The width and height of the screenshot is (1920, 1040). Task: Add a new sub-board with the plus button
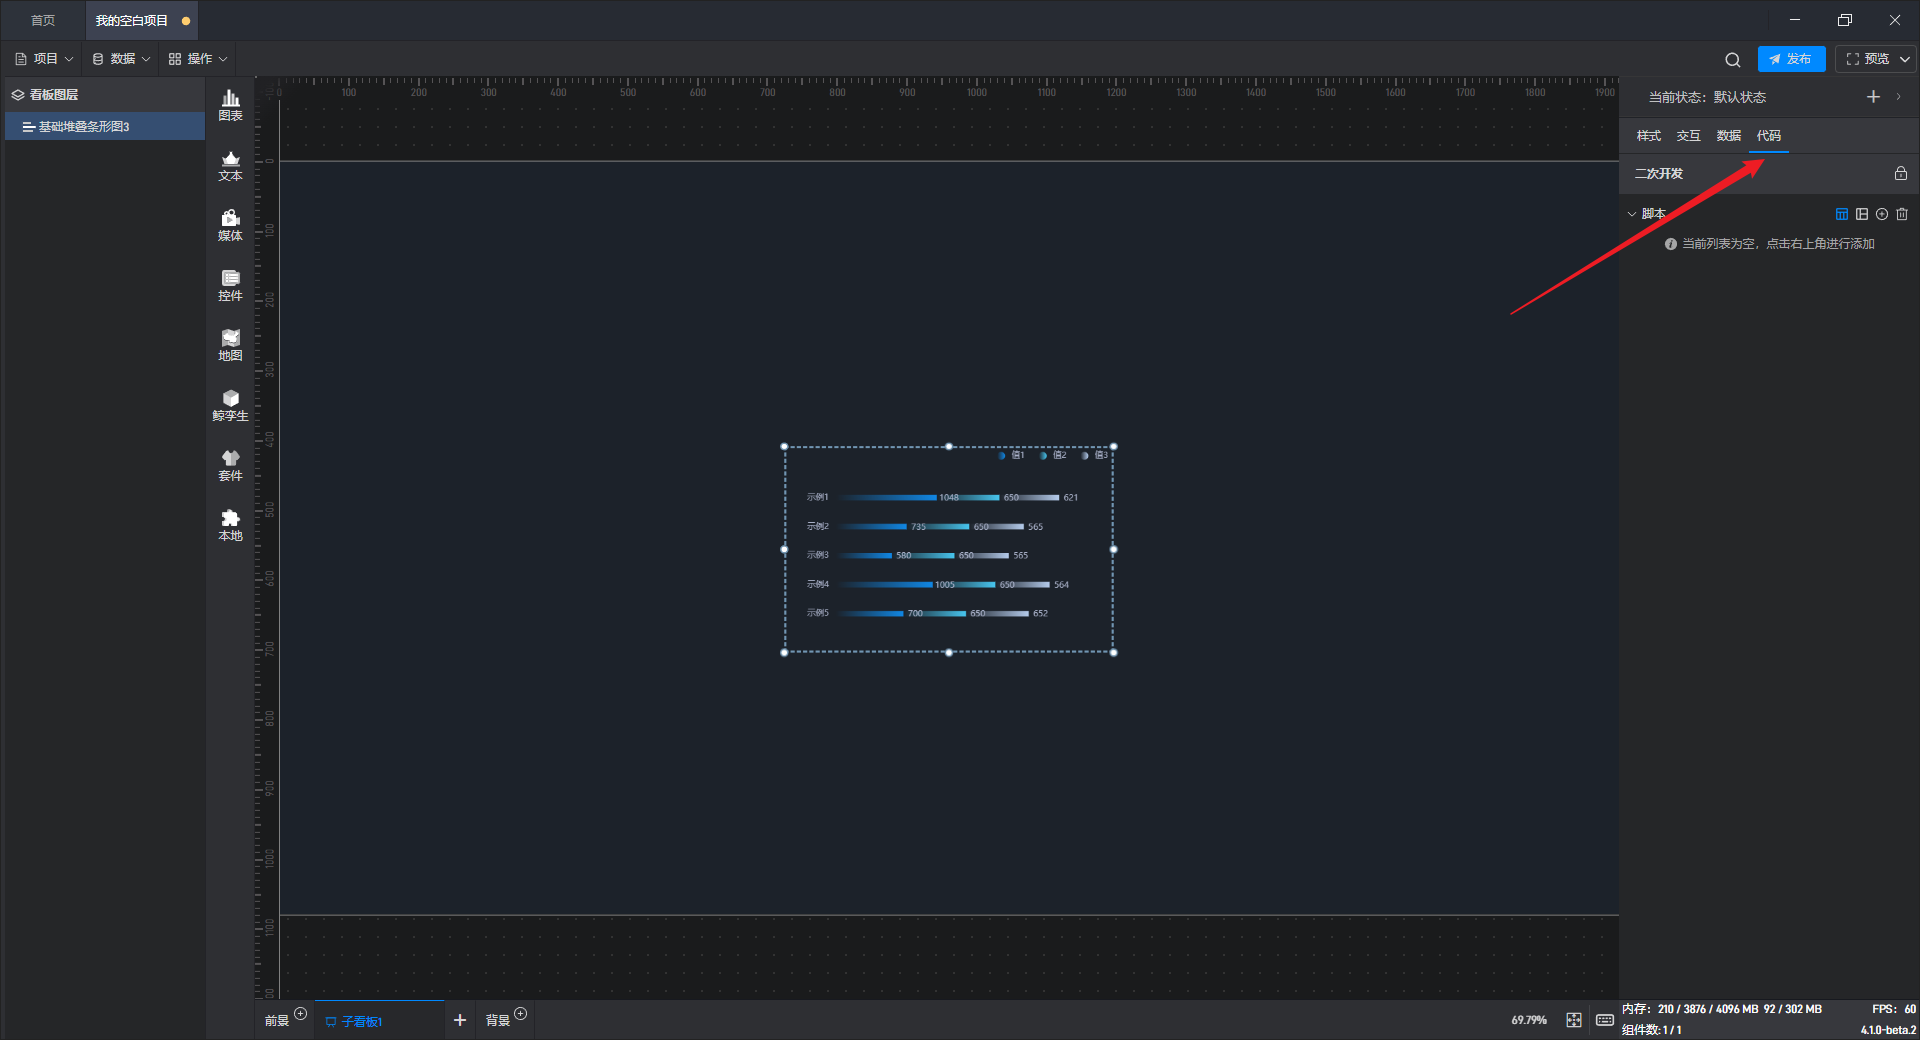460,1020
